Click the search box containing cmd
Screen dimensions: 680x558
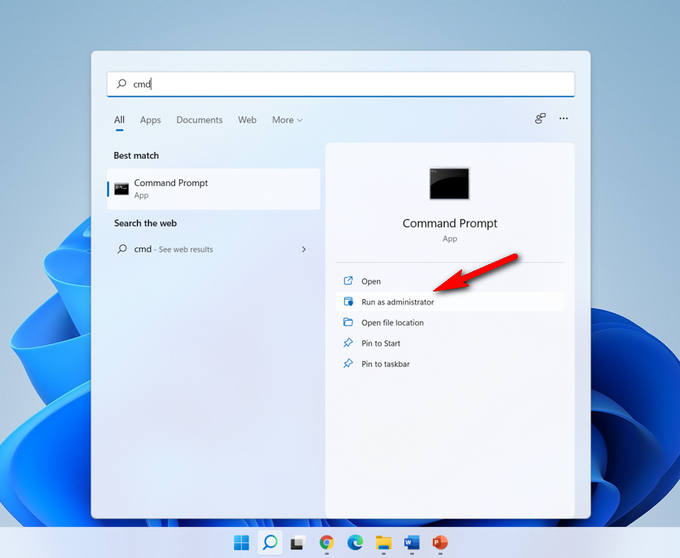tap(340, 84)
